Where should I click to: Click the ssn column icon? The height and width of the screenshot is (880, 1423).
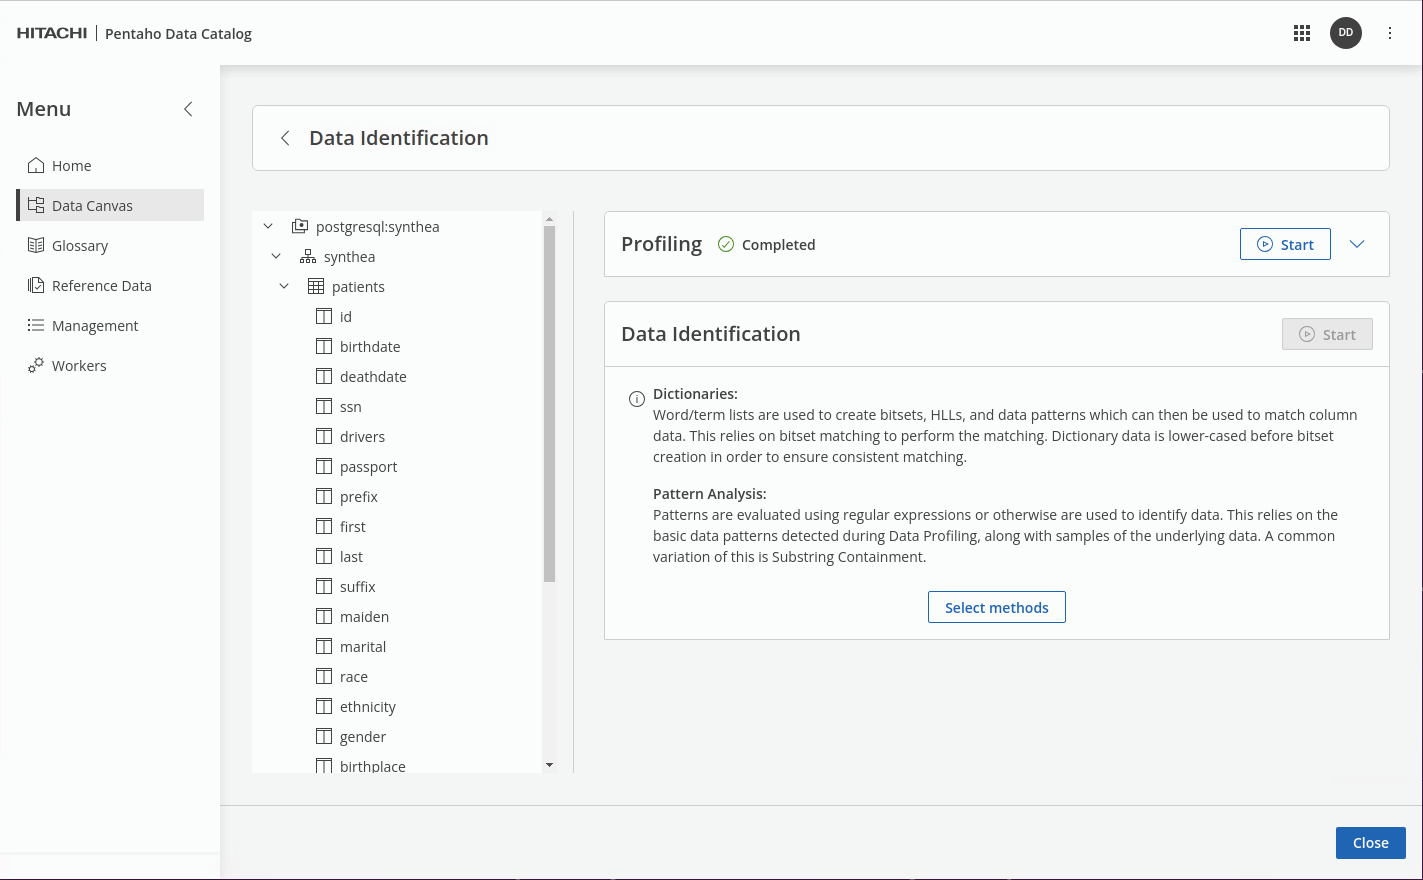point(324,406)
